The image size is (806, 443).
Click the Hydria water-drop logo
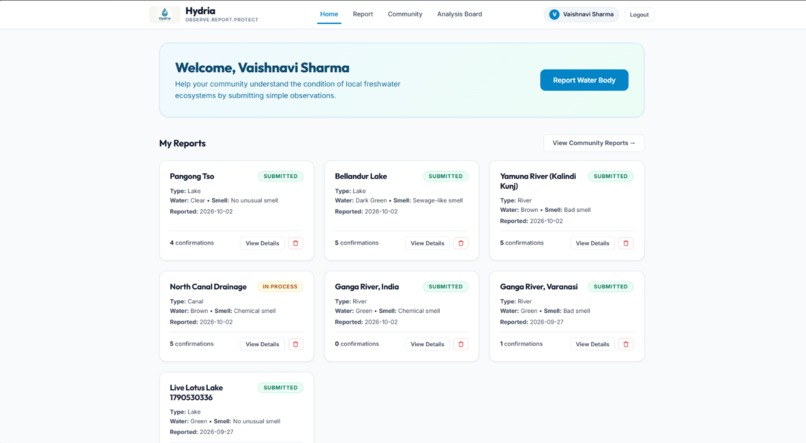click(x=164, y=14)
